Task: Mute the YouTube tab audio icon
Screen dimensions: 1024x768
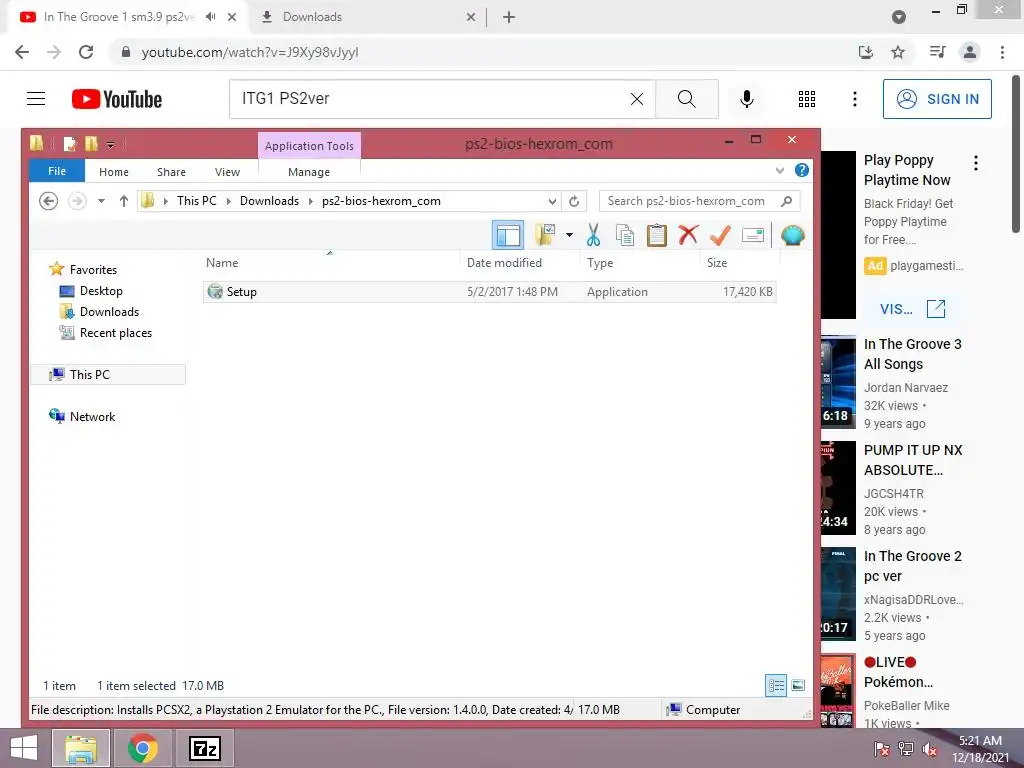Action: (x=210, y=17)
